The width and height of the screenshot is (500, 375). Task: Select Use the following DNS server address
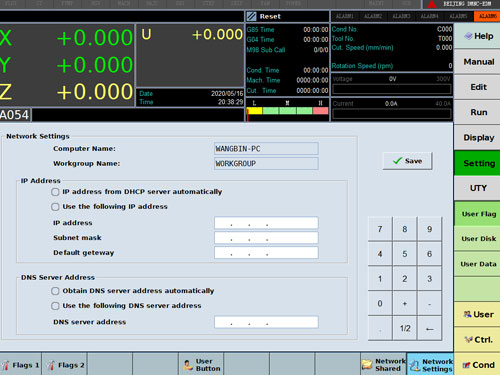pyautogui.click(x=55, y=306)
